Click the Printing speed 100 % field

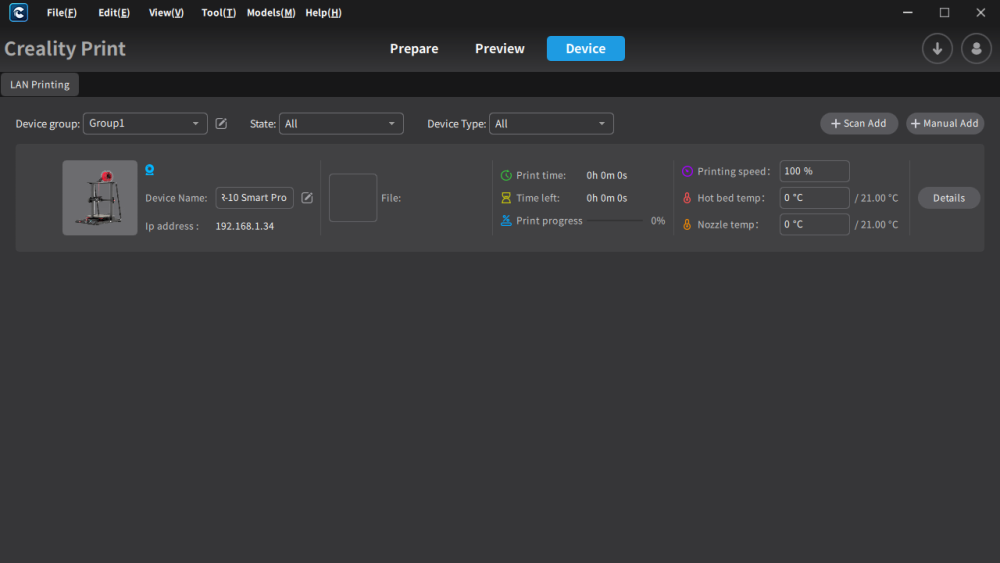click(x=814, y=171)
